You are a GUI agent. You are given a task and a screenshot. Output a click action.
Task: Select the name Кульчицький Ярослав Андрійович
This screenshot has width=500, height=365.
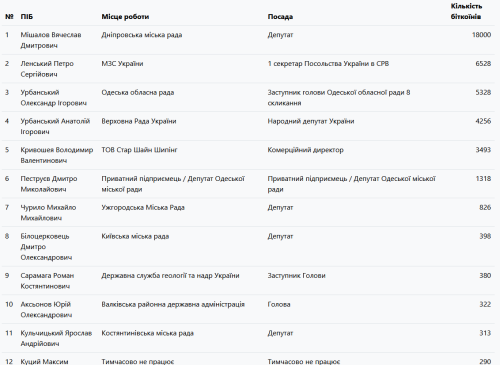(x=56, y=338)
